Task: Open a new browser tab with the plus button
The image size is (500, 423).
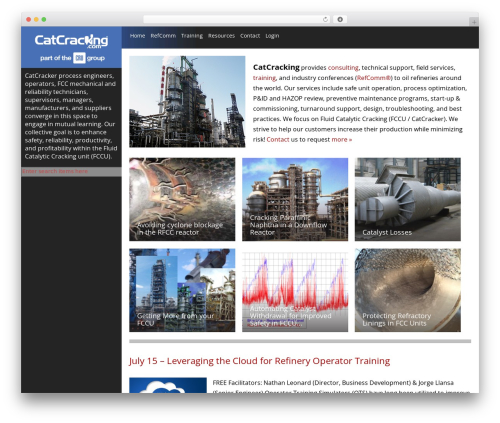Action: [x=474, y=22]
